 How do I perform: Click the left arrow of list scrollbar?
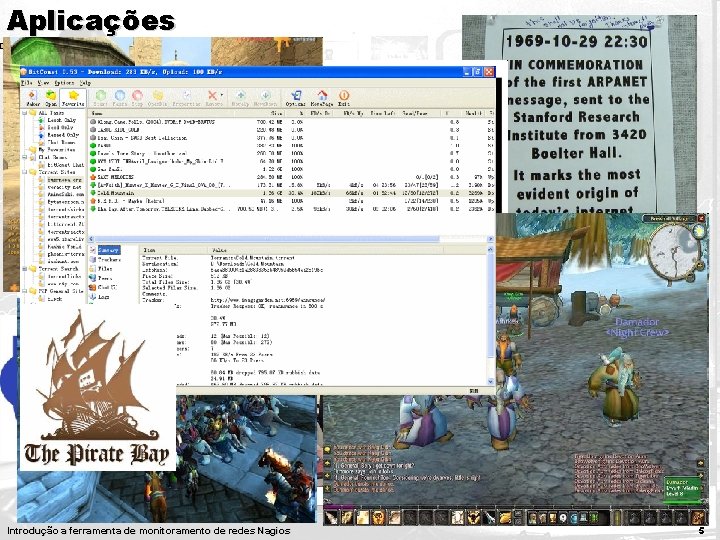(x=91, y=239)
